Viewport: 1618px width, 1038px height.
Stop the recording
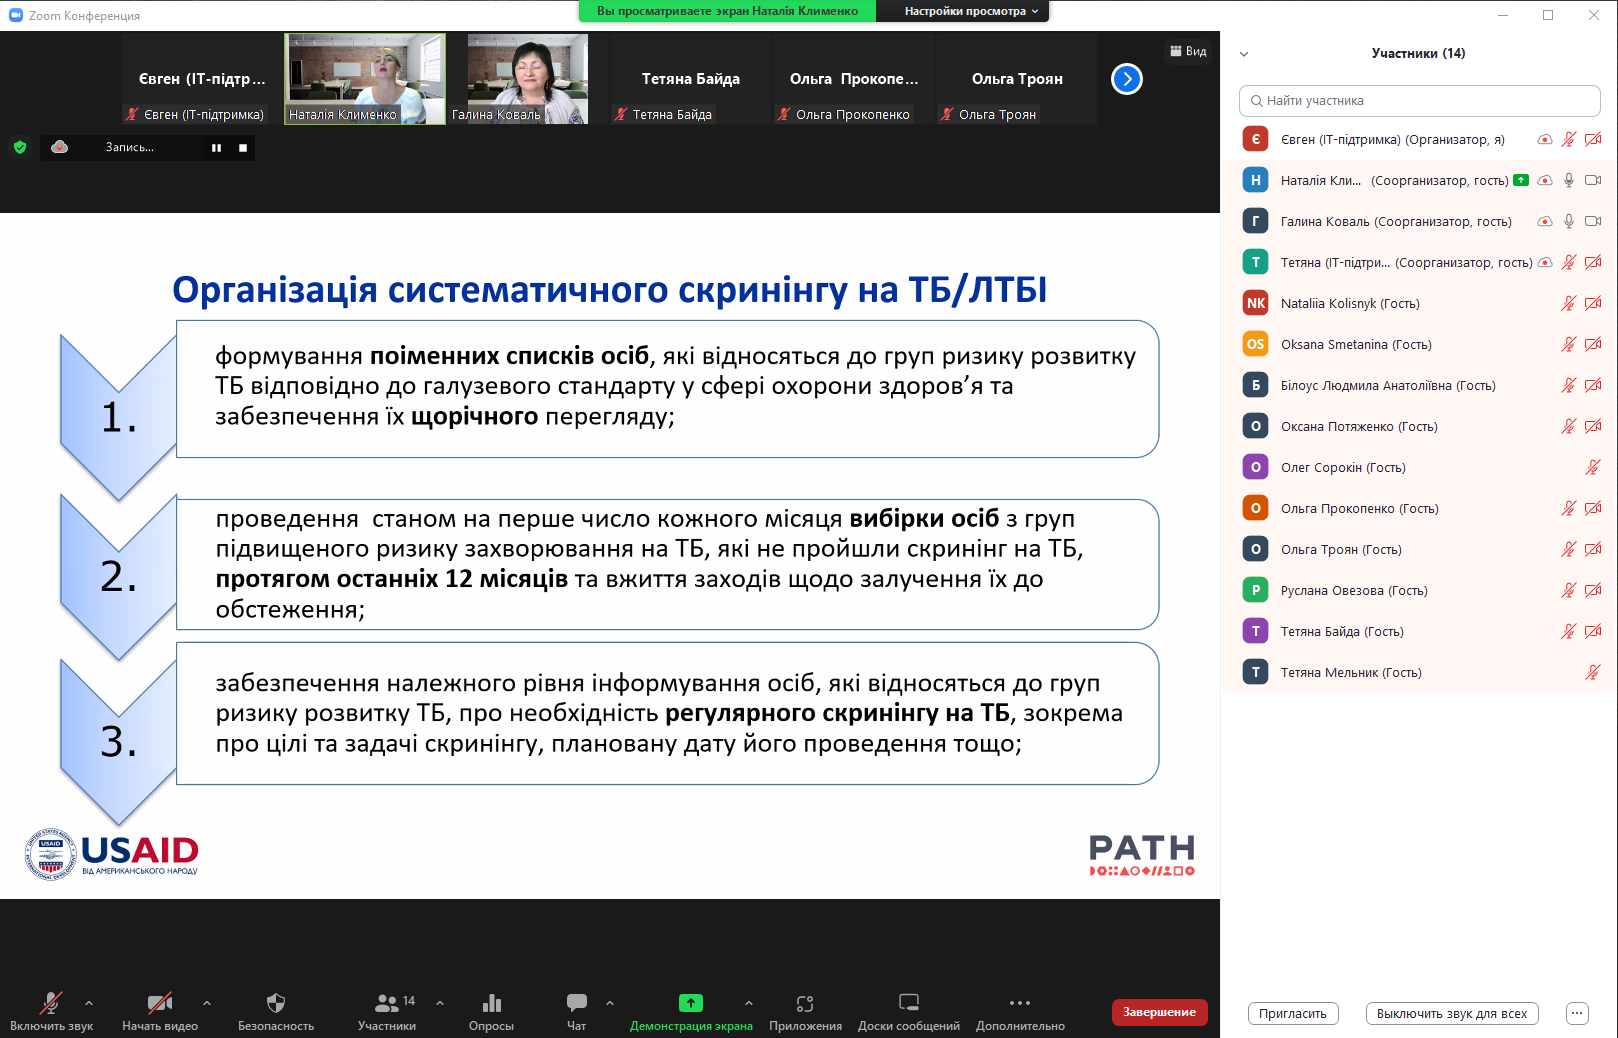(x=243, y=148)
